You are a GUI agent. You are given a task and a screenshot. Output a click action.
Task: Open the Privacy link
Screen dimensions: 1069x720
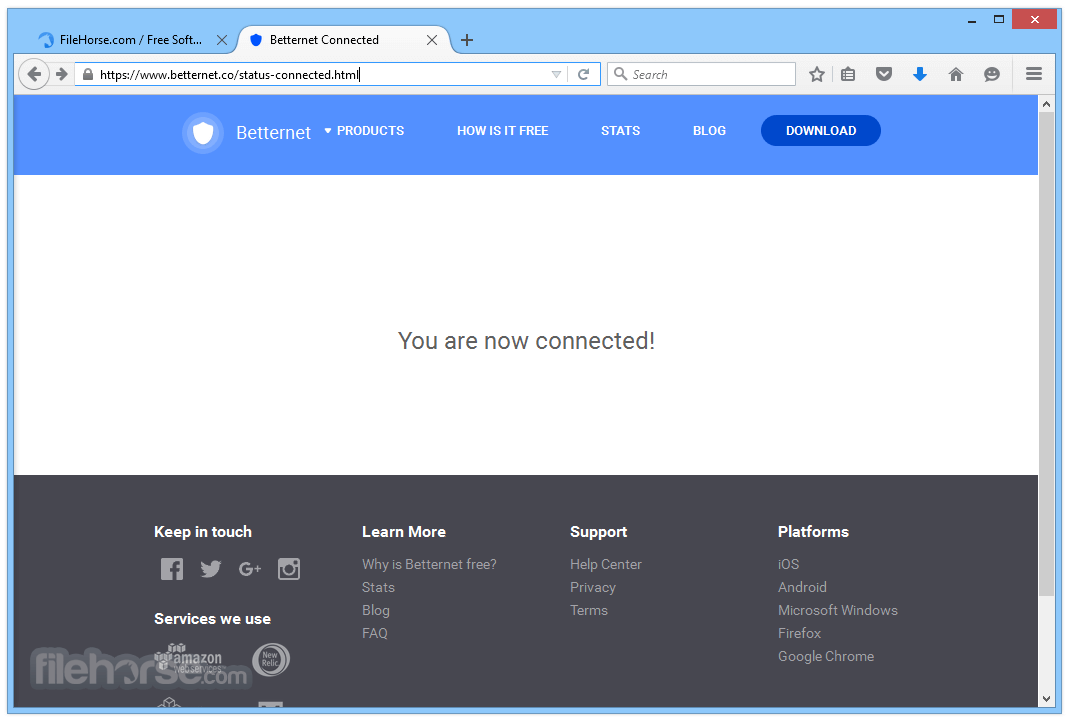pyautogui.click(x=593, y=587)
